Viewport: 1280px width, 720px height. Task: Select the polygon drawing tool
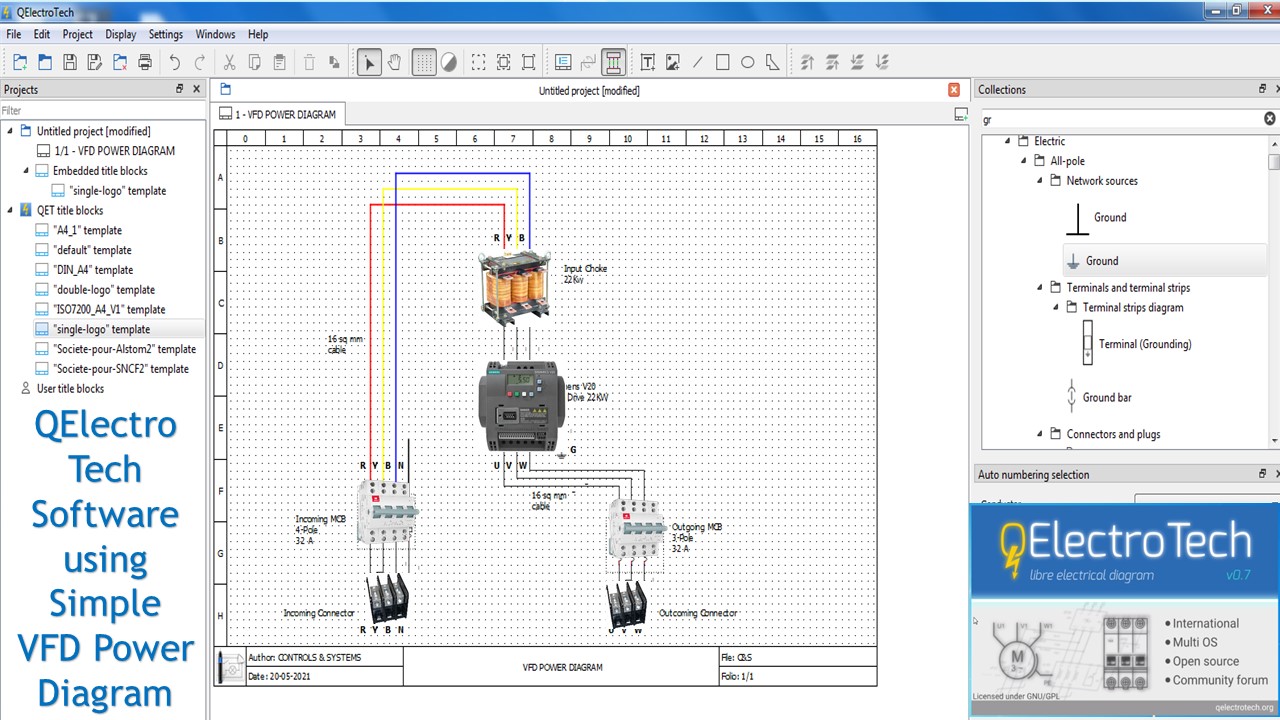(x=773, y=62)
